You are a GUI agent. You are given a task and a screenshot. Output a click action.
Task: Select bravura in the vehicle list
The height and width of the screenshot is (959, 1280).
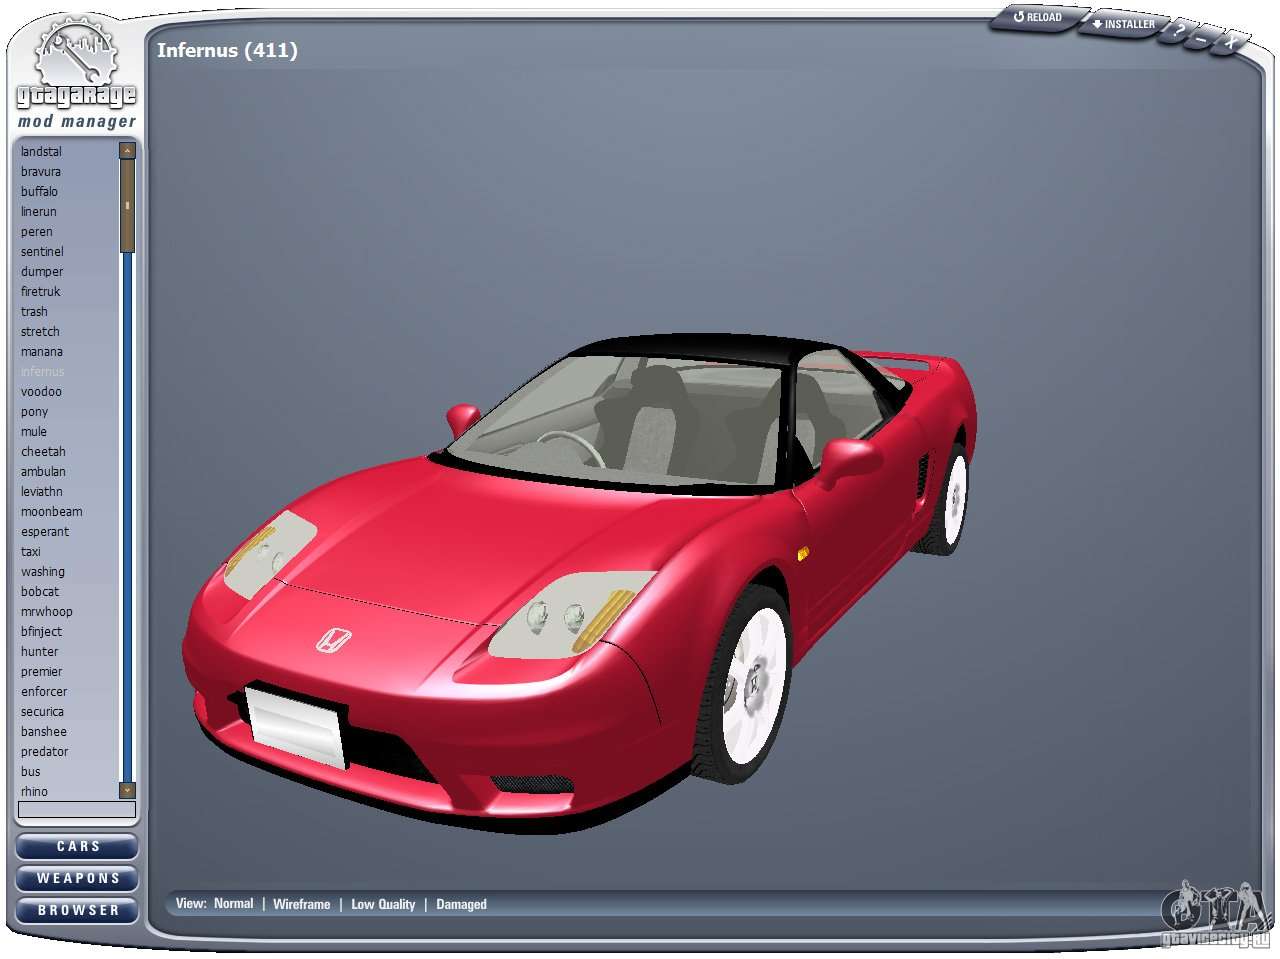(x=41, y=172)
